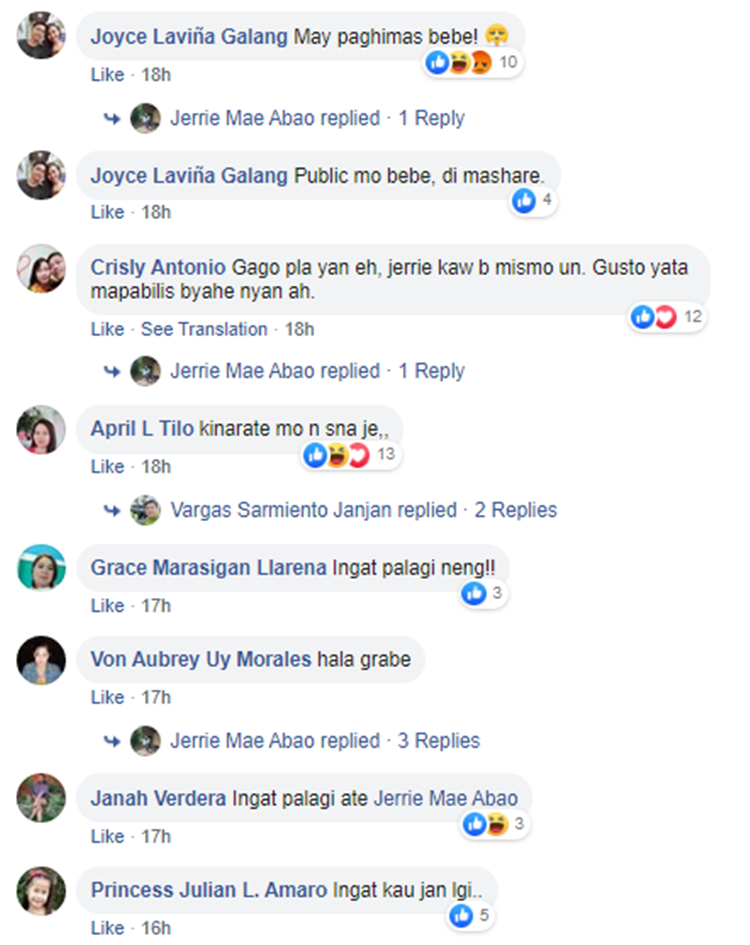Image resolution: width=750 pixels, height=945 pixels.
Task: Like Von Aubrey Uy Morales' 'hala grabe' comment
Action: 107,697
